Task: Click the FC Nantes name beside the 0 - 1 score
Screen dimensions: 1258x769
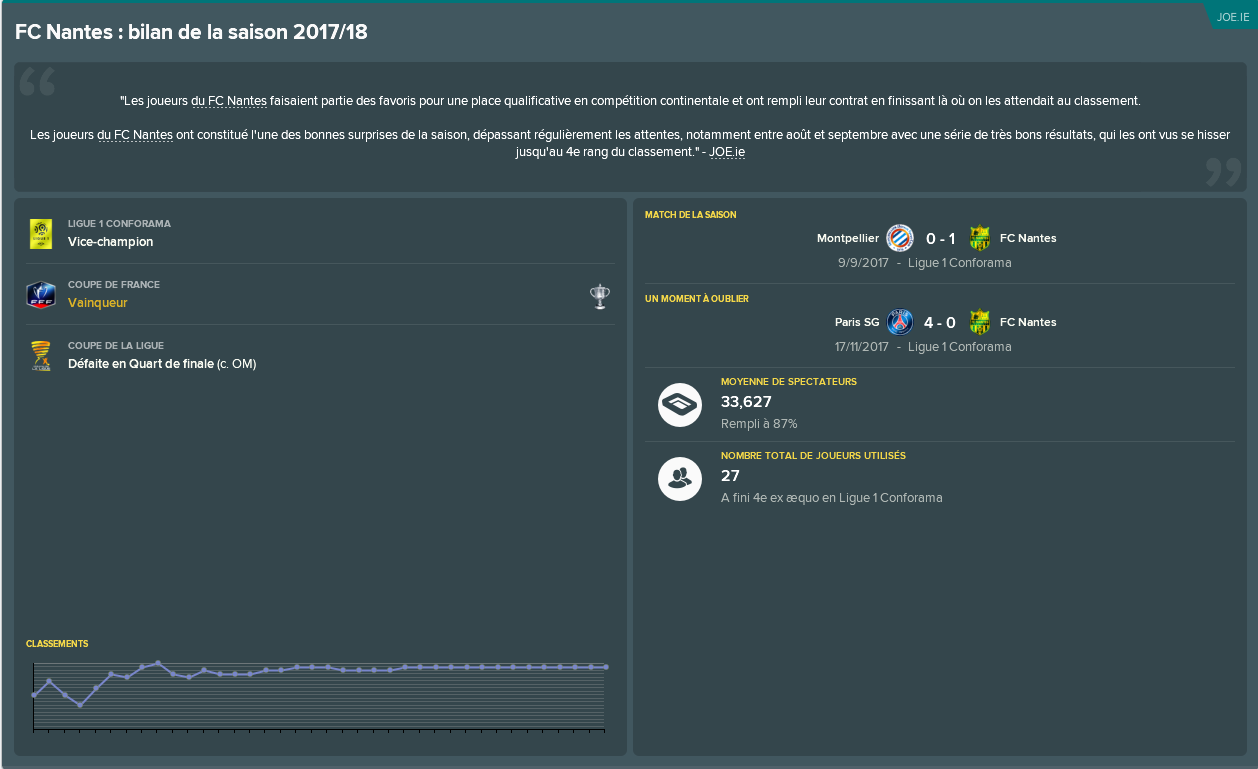Action: click(1028, 238)
